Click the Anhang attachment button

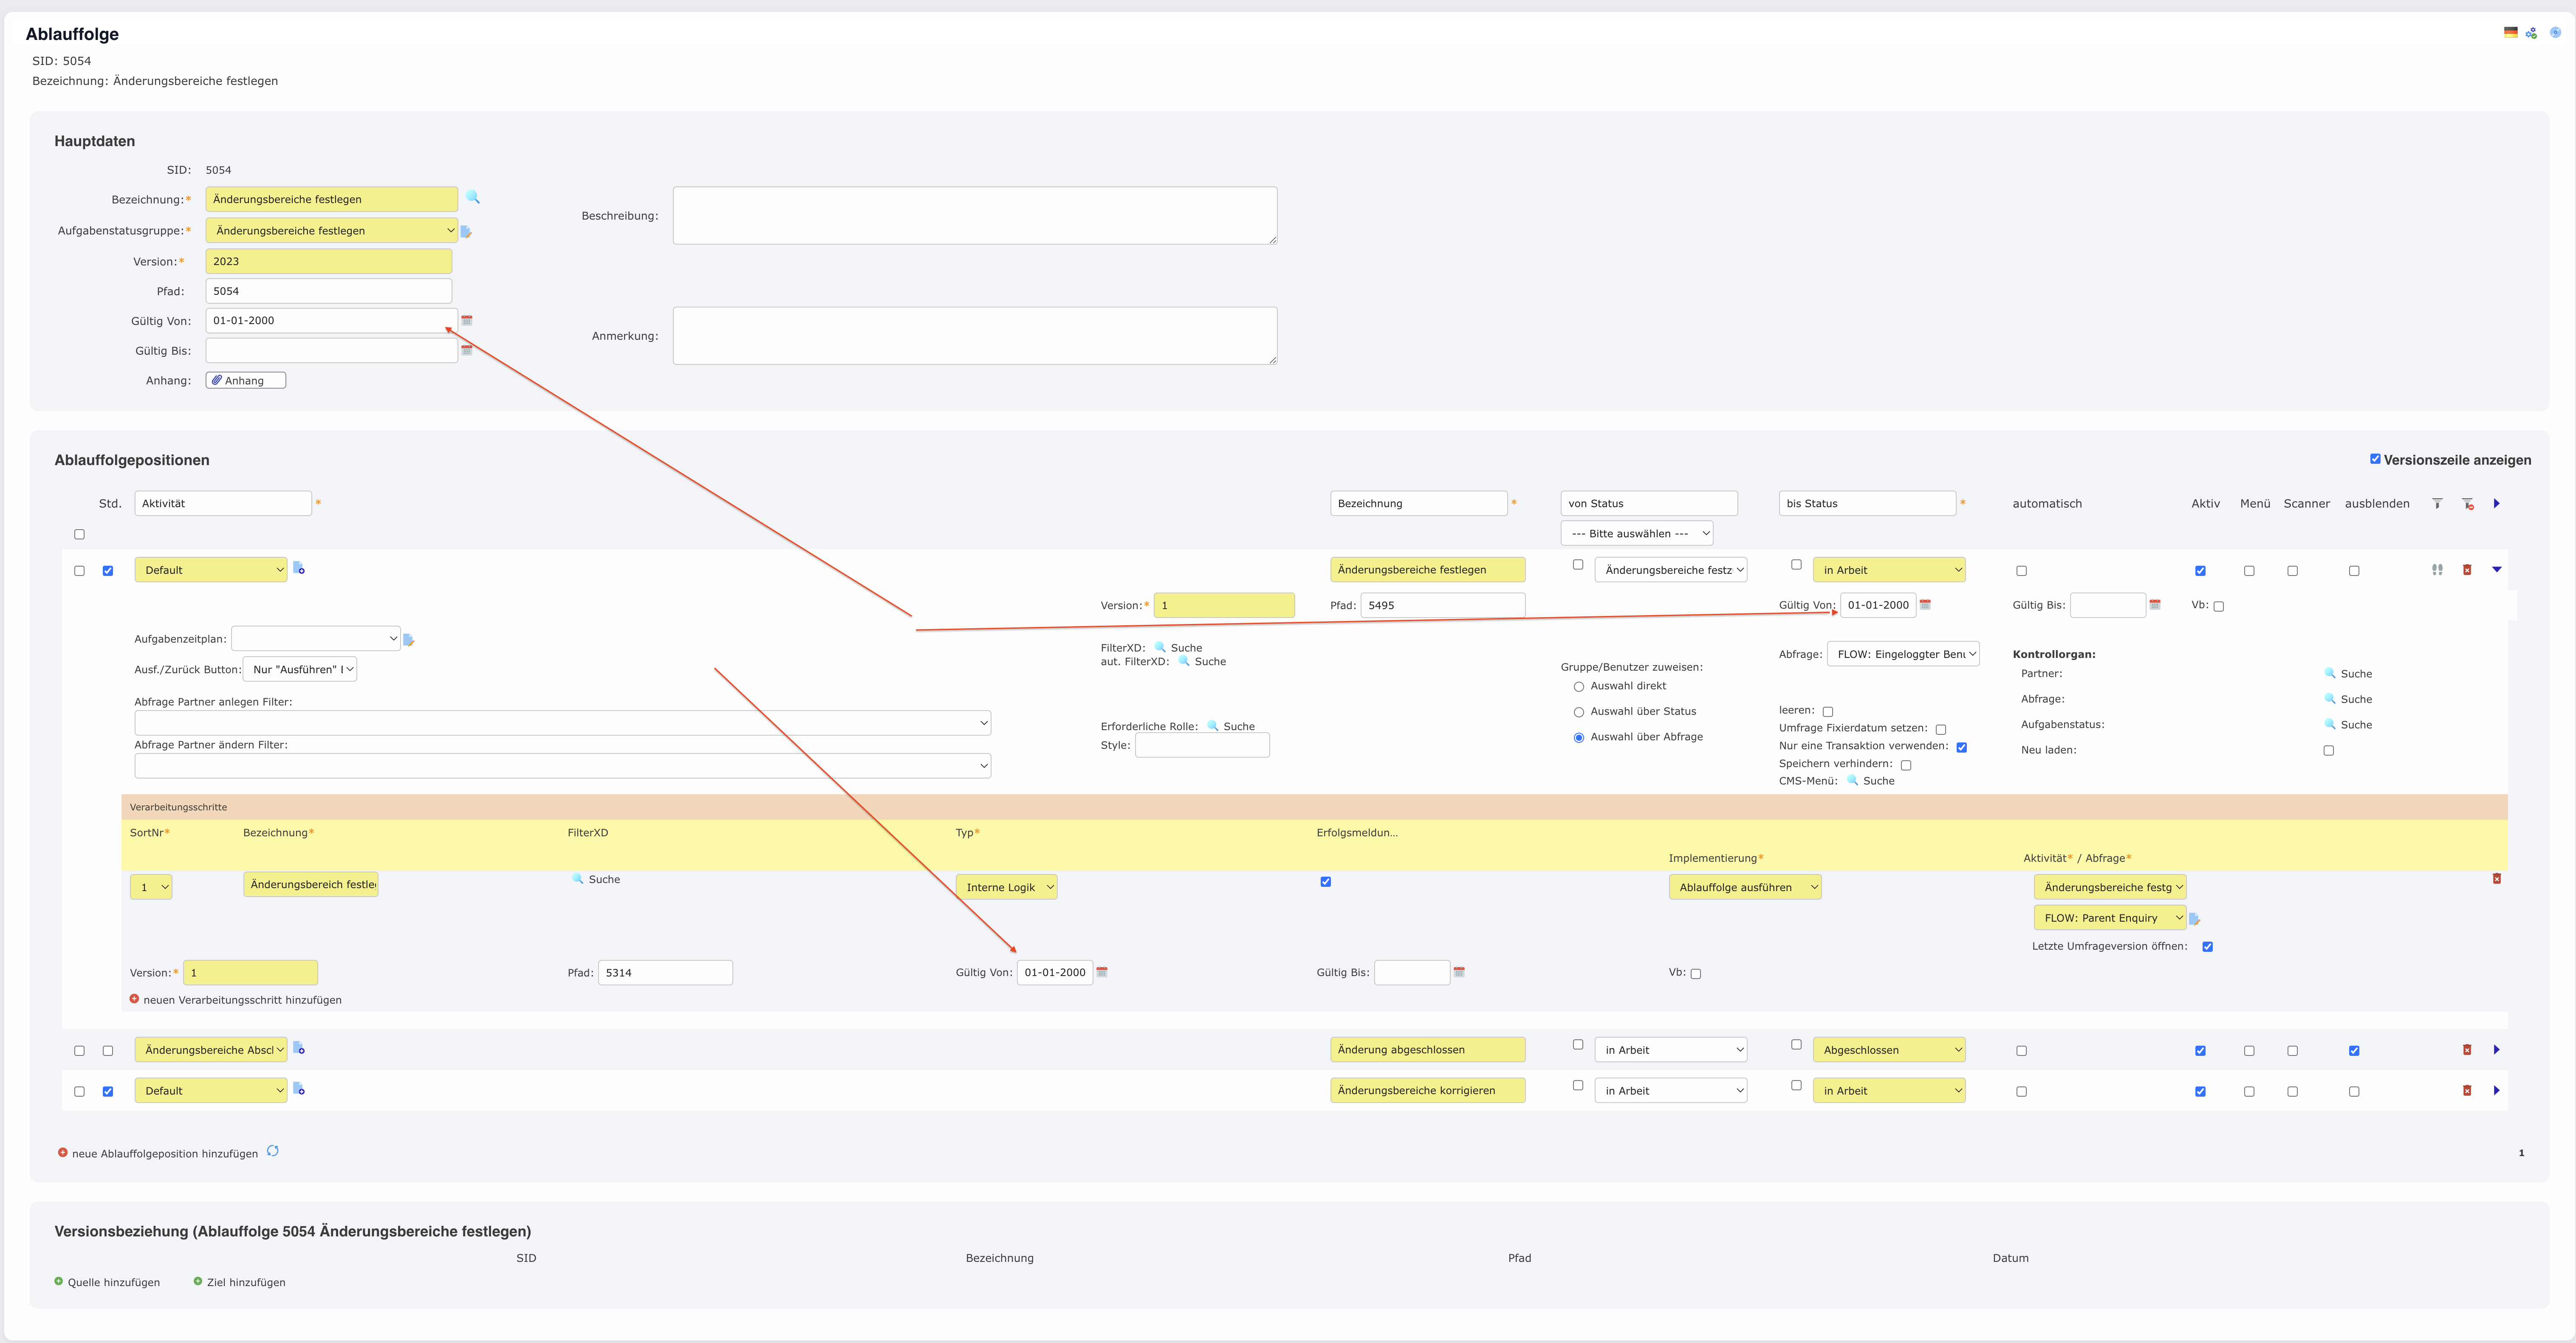[x=245, y=381]
